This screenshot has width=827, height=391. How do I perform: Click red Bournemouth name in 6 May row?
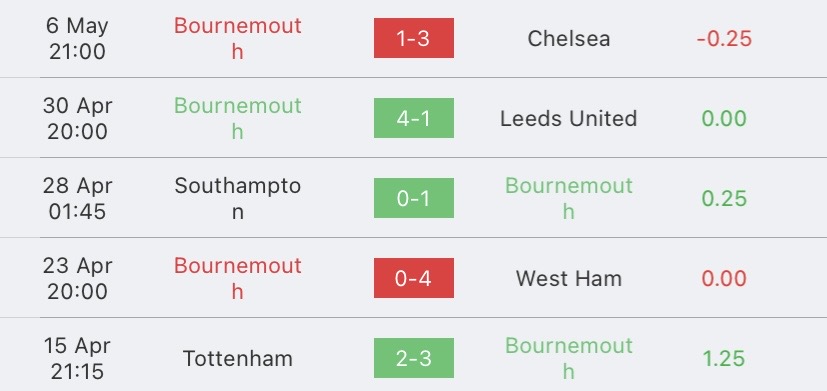tap(237, 39)
